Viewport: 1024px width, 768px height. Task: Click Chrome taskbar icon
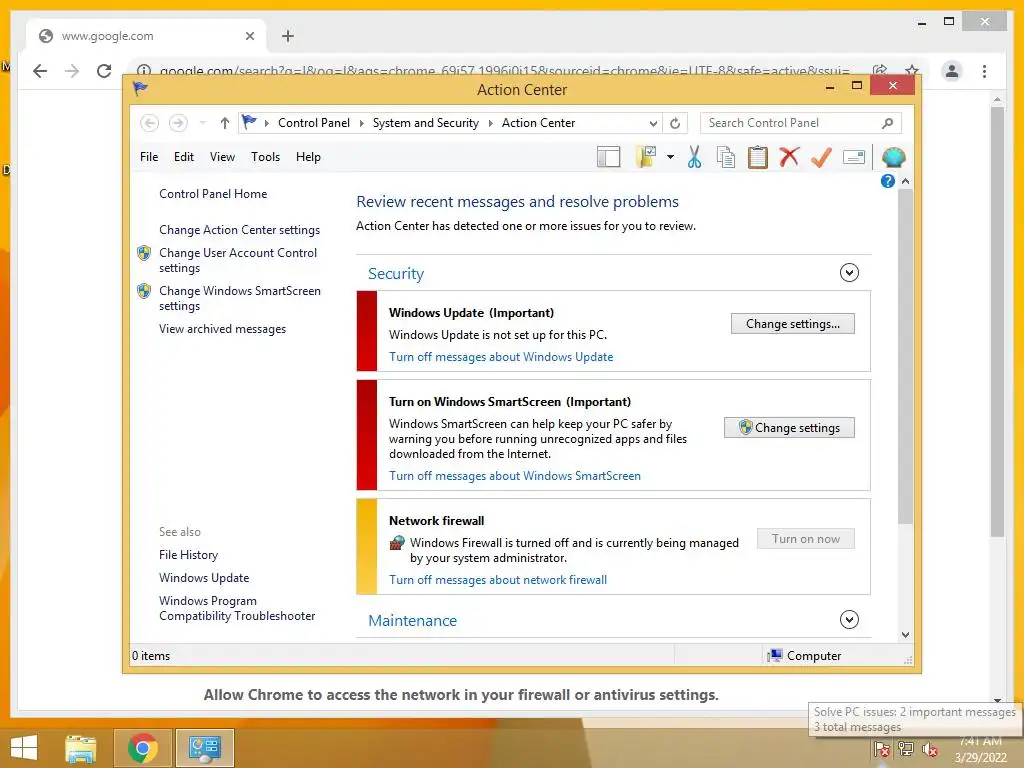(142, 748)
